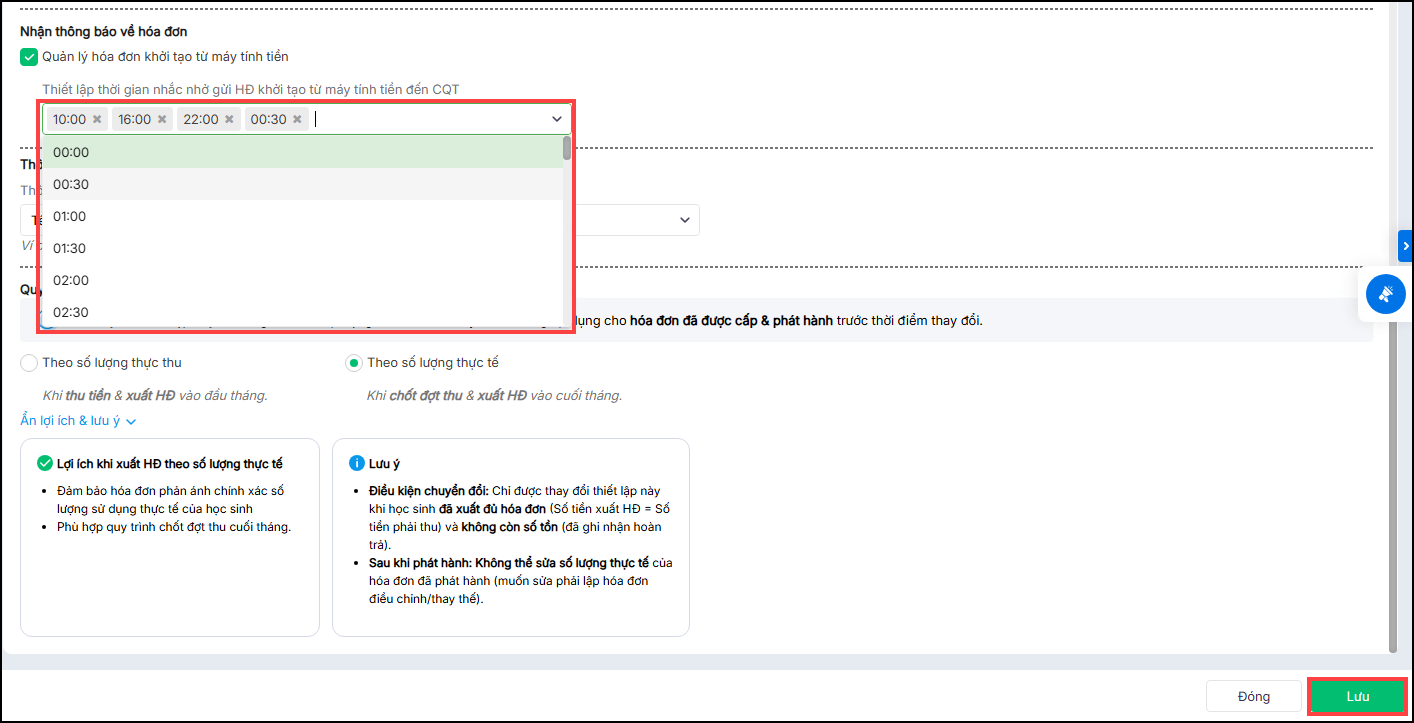The image size is (1414, 723).
Task: Remove the 10:00 time tag
Action: click(x=97, y=119)
